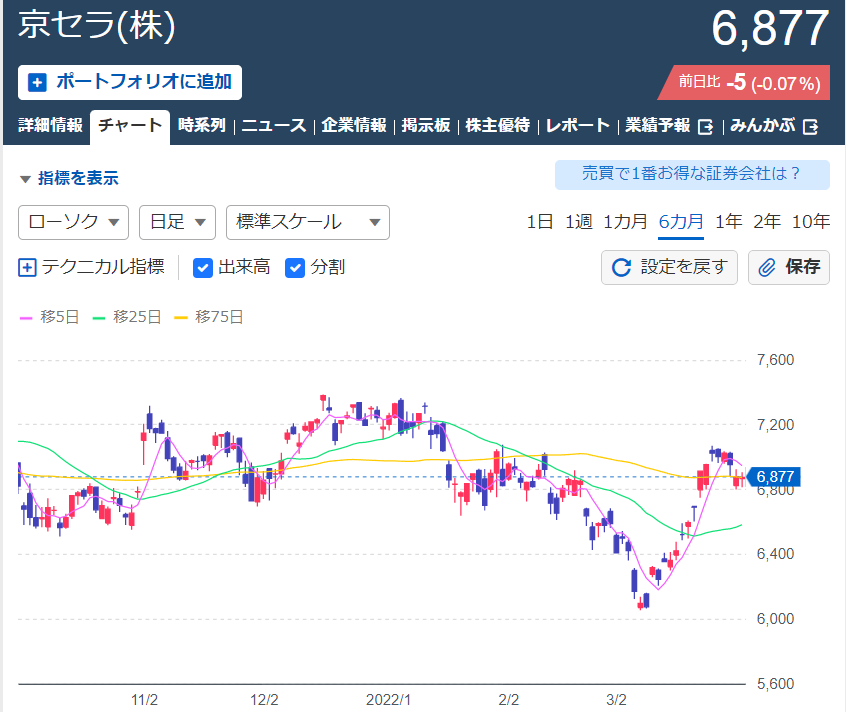Screen dimensions: 846x712
Task: Go to the ニュース tab
Action: (274, 125)
